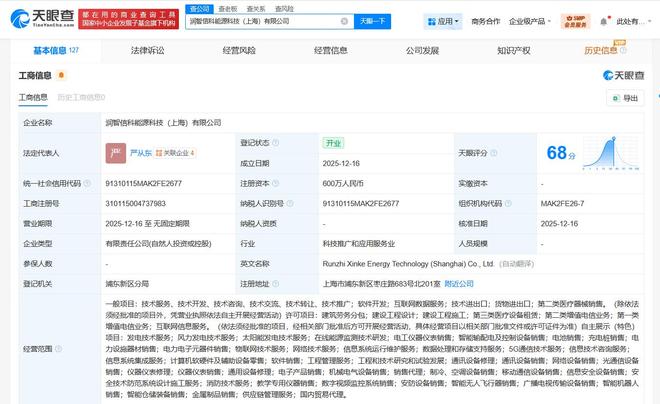Click credit code 91310115MAK2FE2677 in 统一社会信用代码 row
This screenshot has height=404, width=660.
click(x=144, y=183)
